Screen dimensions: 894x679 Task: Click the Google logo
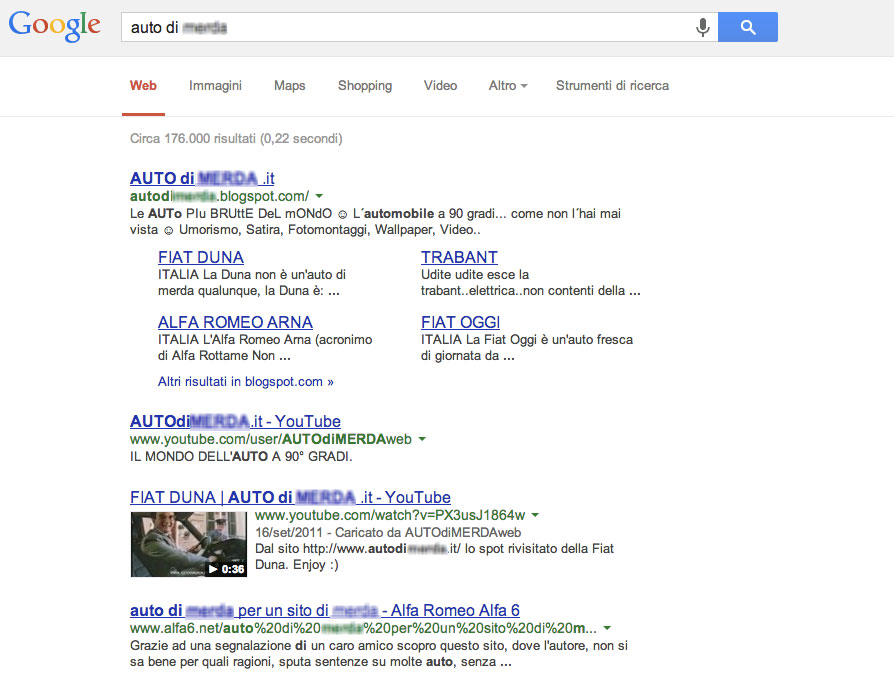pos(55,26)
